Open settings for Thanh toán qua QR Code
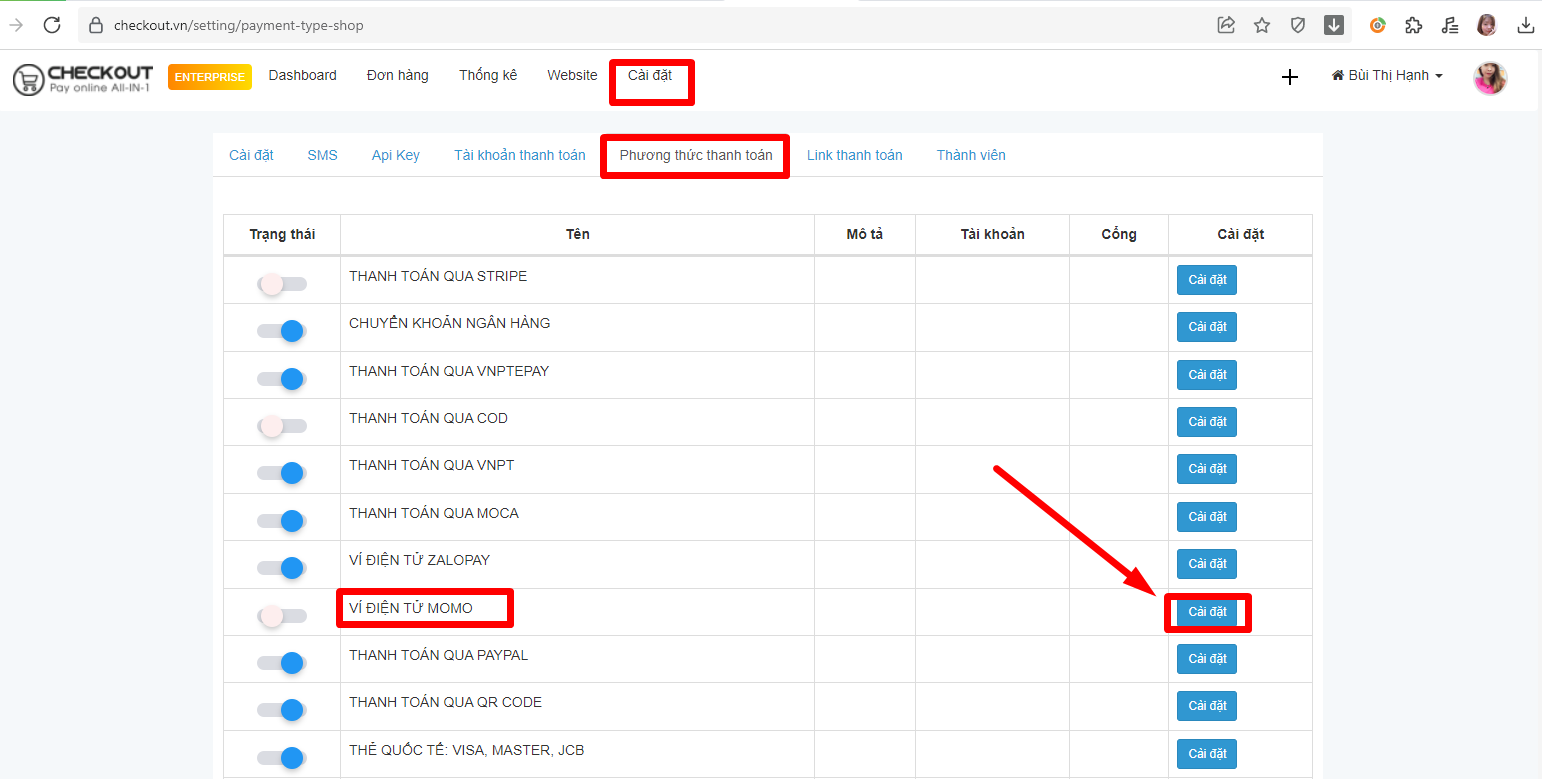Viewport: 1542px width, 779px height. [x=1207, y=706]
